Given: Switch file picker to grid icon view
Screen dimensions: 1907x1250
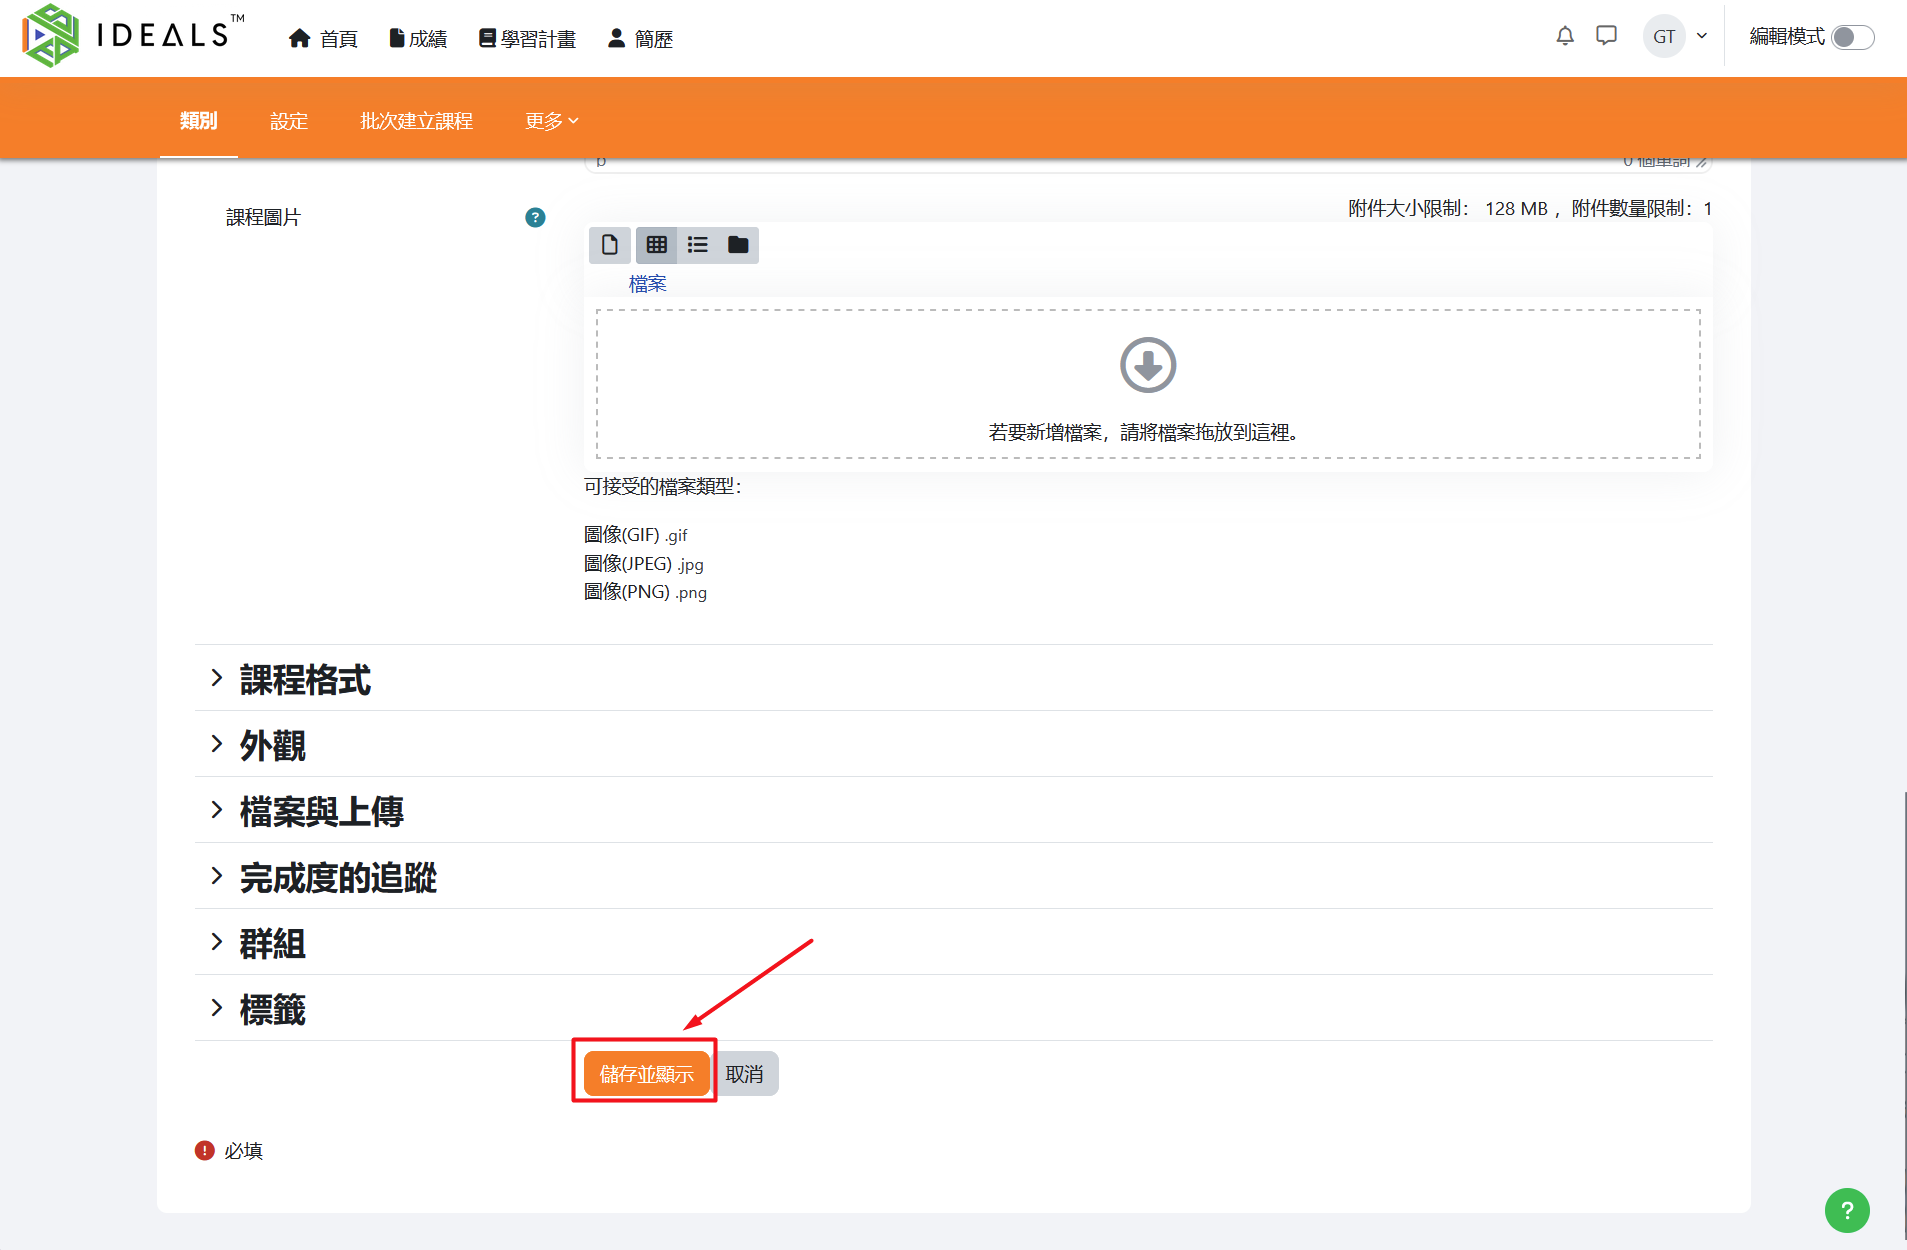Looking at the screenshot, I should [656, 245].
